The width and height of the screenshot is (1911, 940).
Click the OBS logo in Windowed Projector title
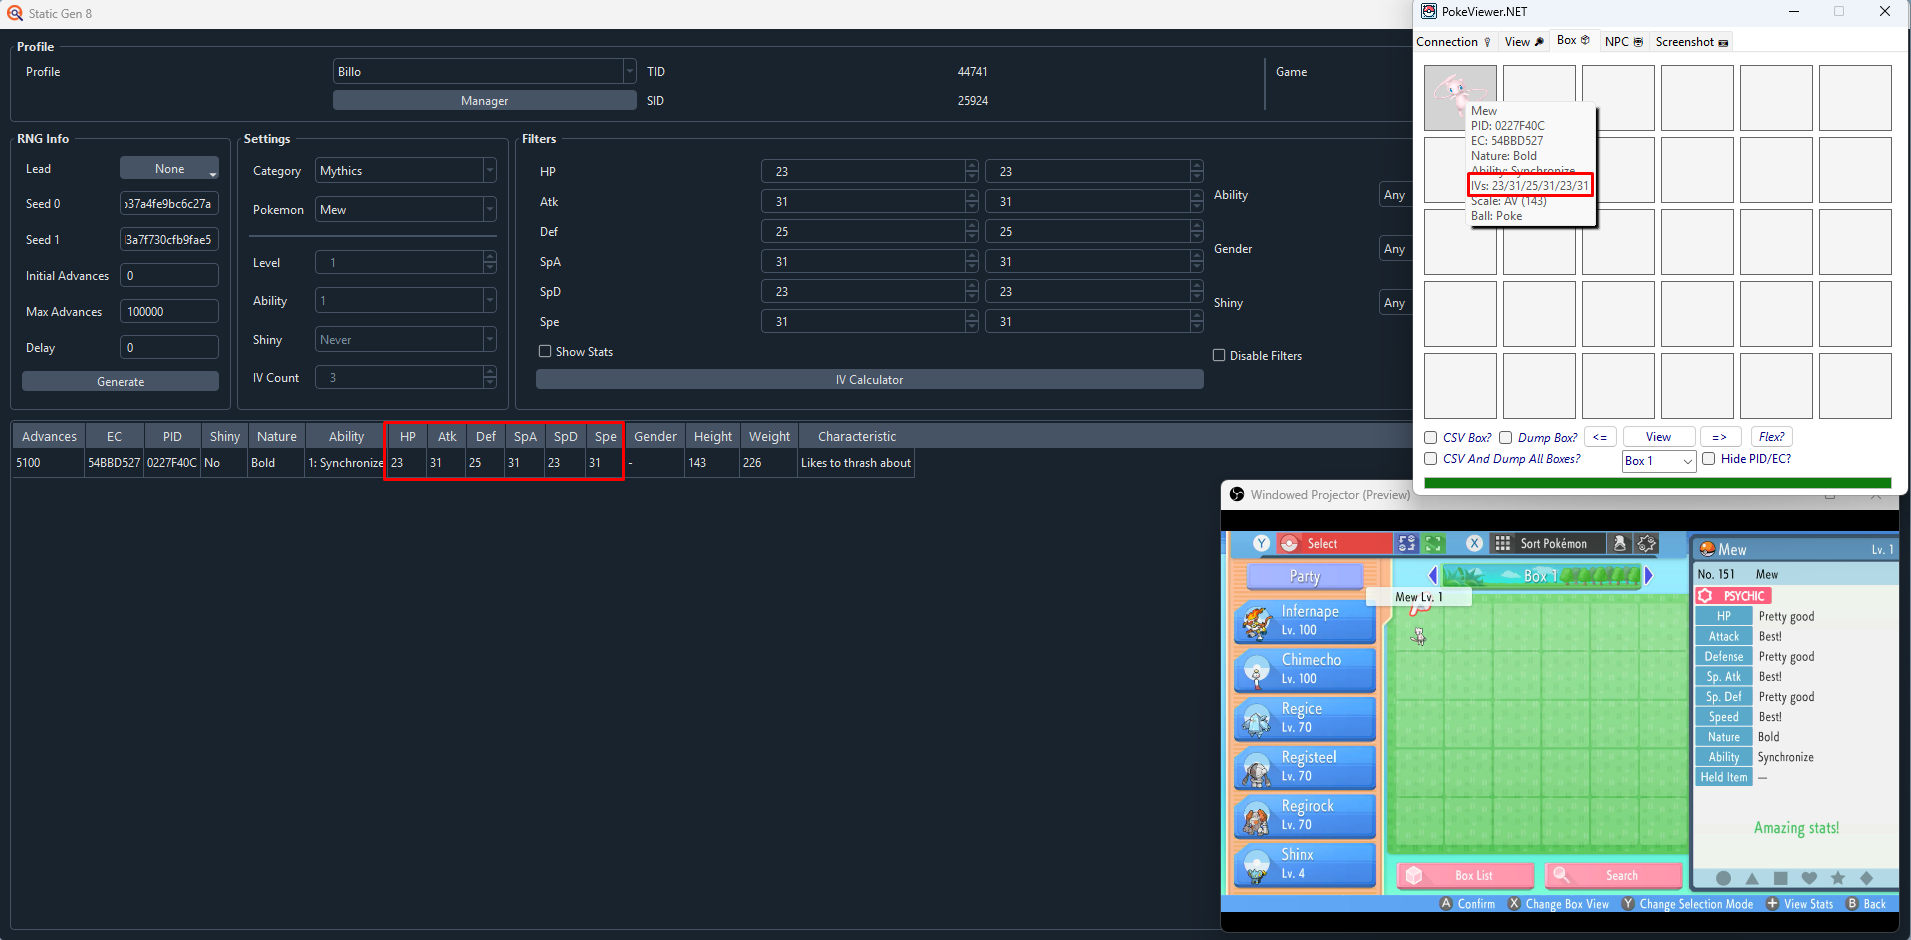pos(1237,494)
